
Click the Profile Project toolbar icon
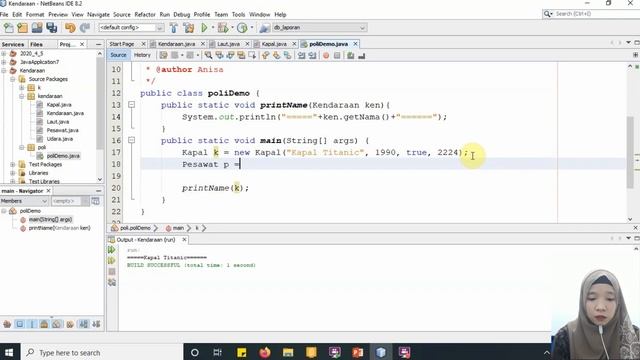242,28
